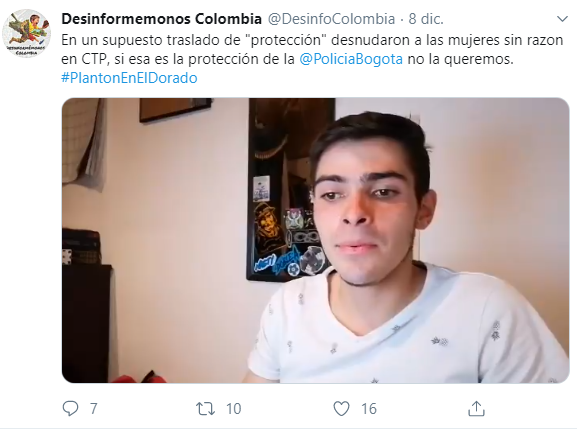This screenshot has height=437, width=577.
Task: Open the Desinformemonos Colombia profile avatar
Action: point(26,33)
